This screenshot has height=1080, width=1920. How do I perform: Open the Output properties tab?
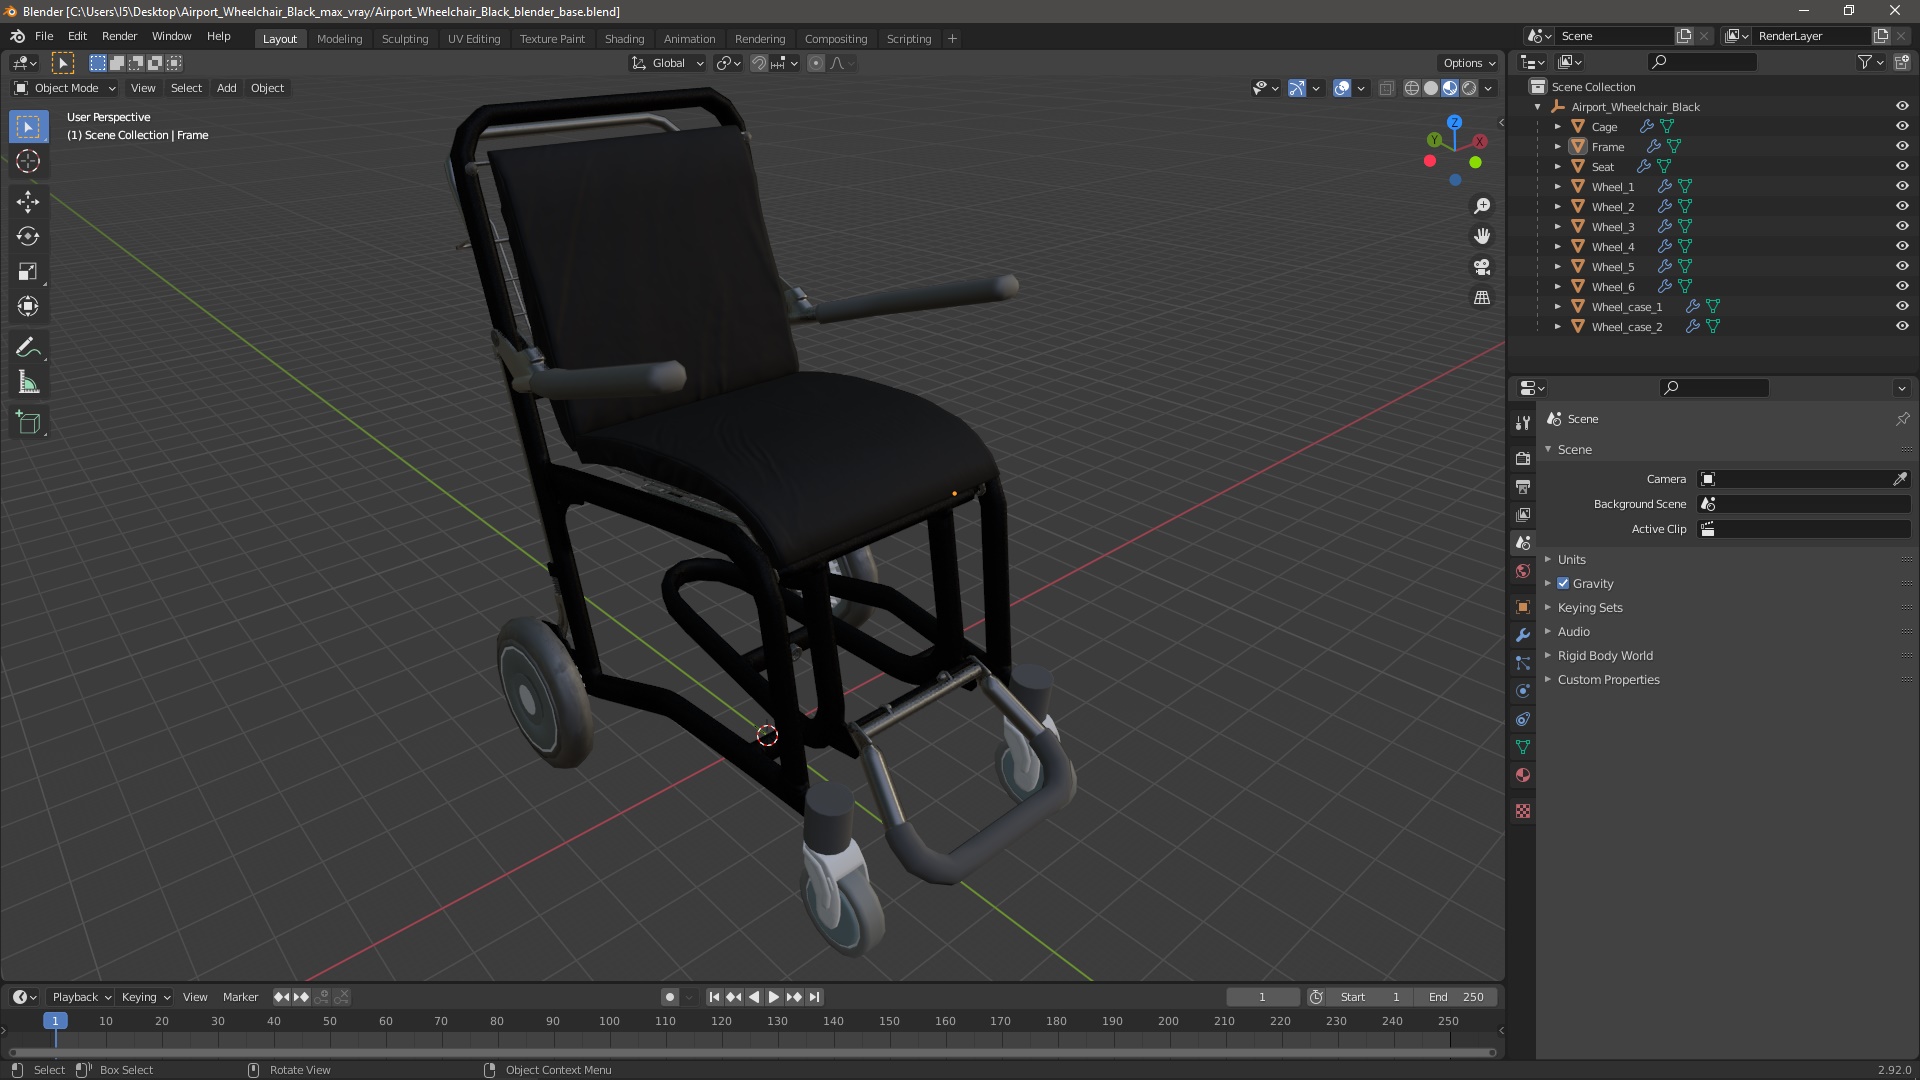(1523, 486)
